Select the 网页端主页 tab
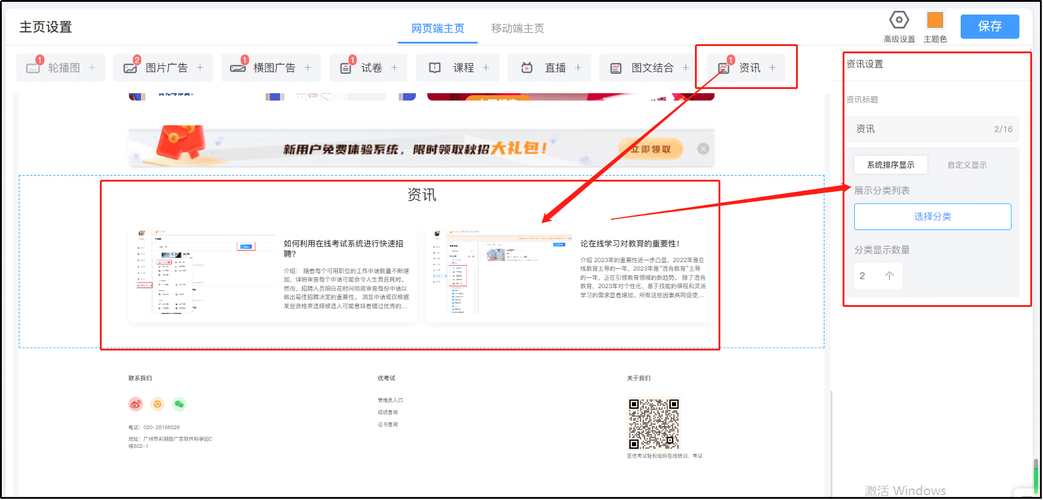1043x500 pixels. (438, 28)
